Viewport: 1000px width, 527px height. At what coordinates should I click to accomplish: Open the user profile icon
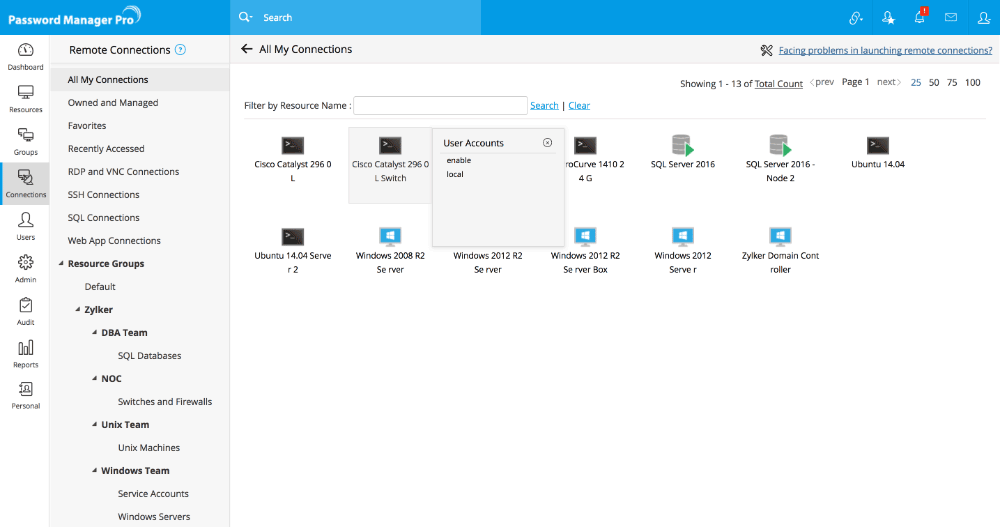tap(983, 18)
